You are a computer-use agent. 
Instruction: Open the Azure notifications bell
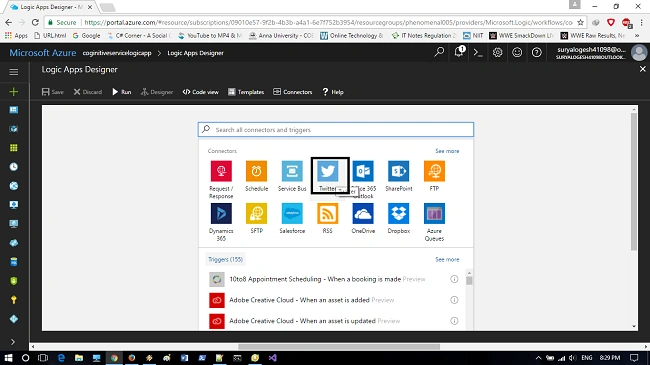[x=459, y=52]
